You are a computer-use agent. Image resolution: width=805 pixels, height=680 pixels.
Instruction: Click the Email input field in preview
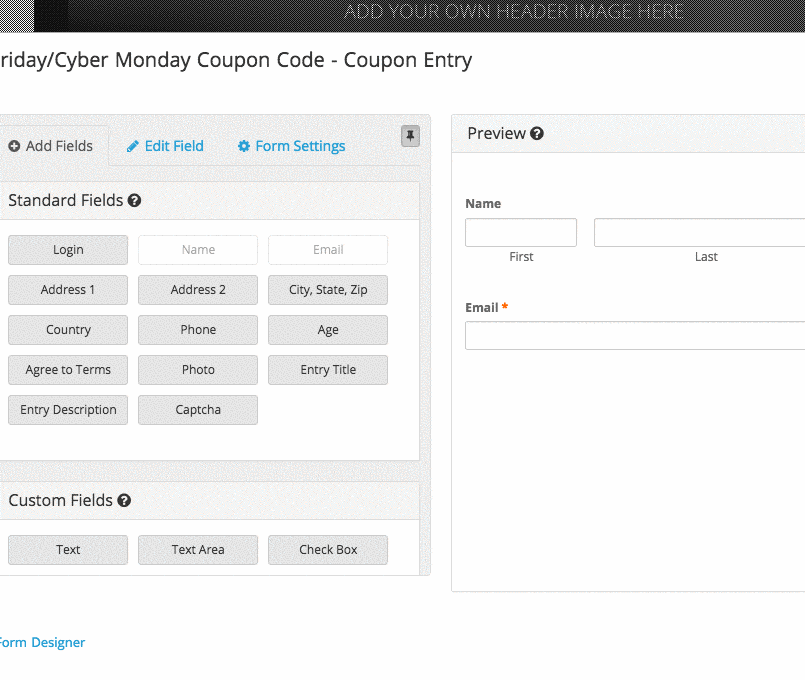[635, 336]
